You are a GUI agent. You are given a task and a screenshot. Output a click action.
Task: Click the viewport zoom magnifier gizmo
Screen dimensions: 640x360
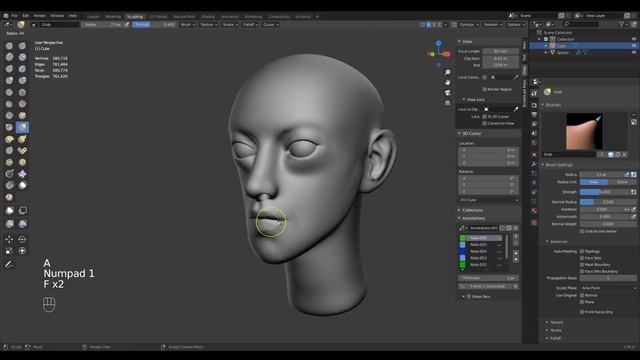(448, 72)
